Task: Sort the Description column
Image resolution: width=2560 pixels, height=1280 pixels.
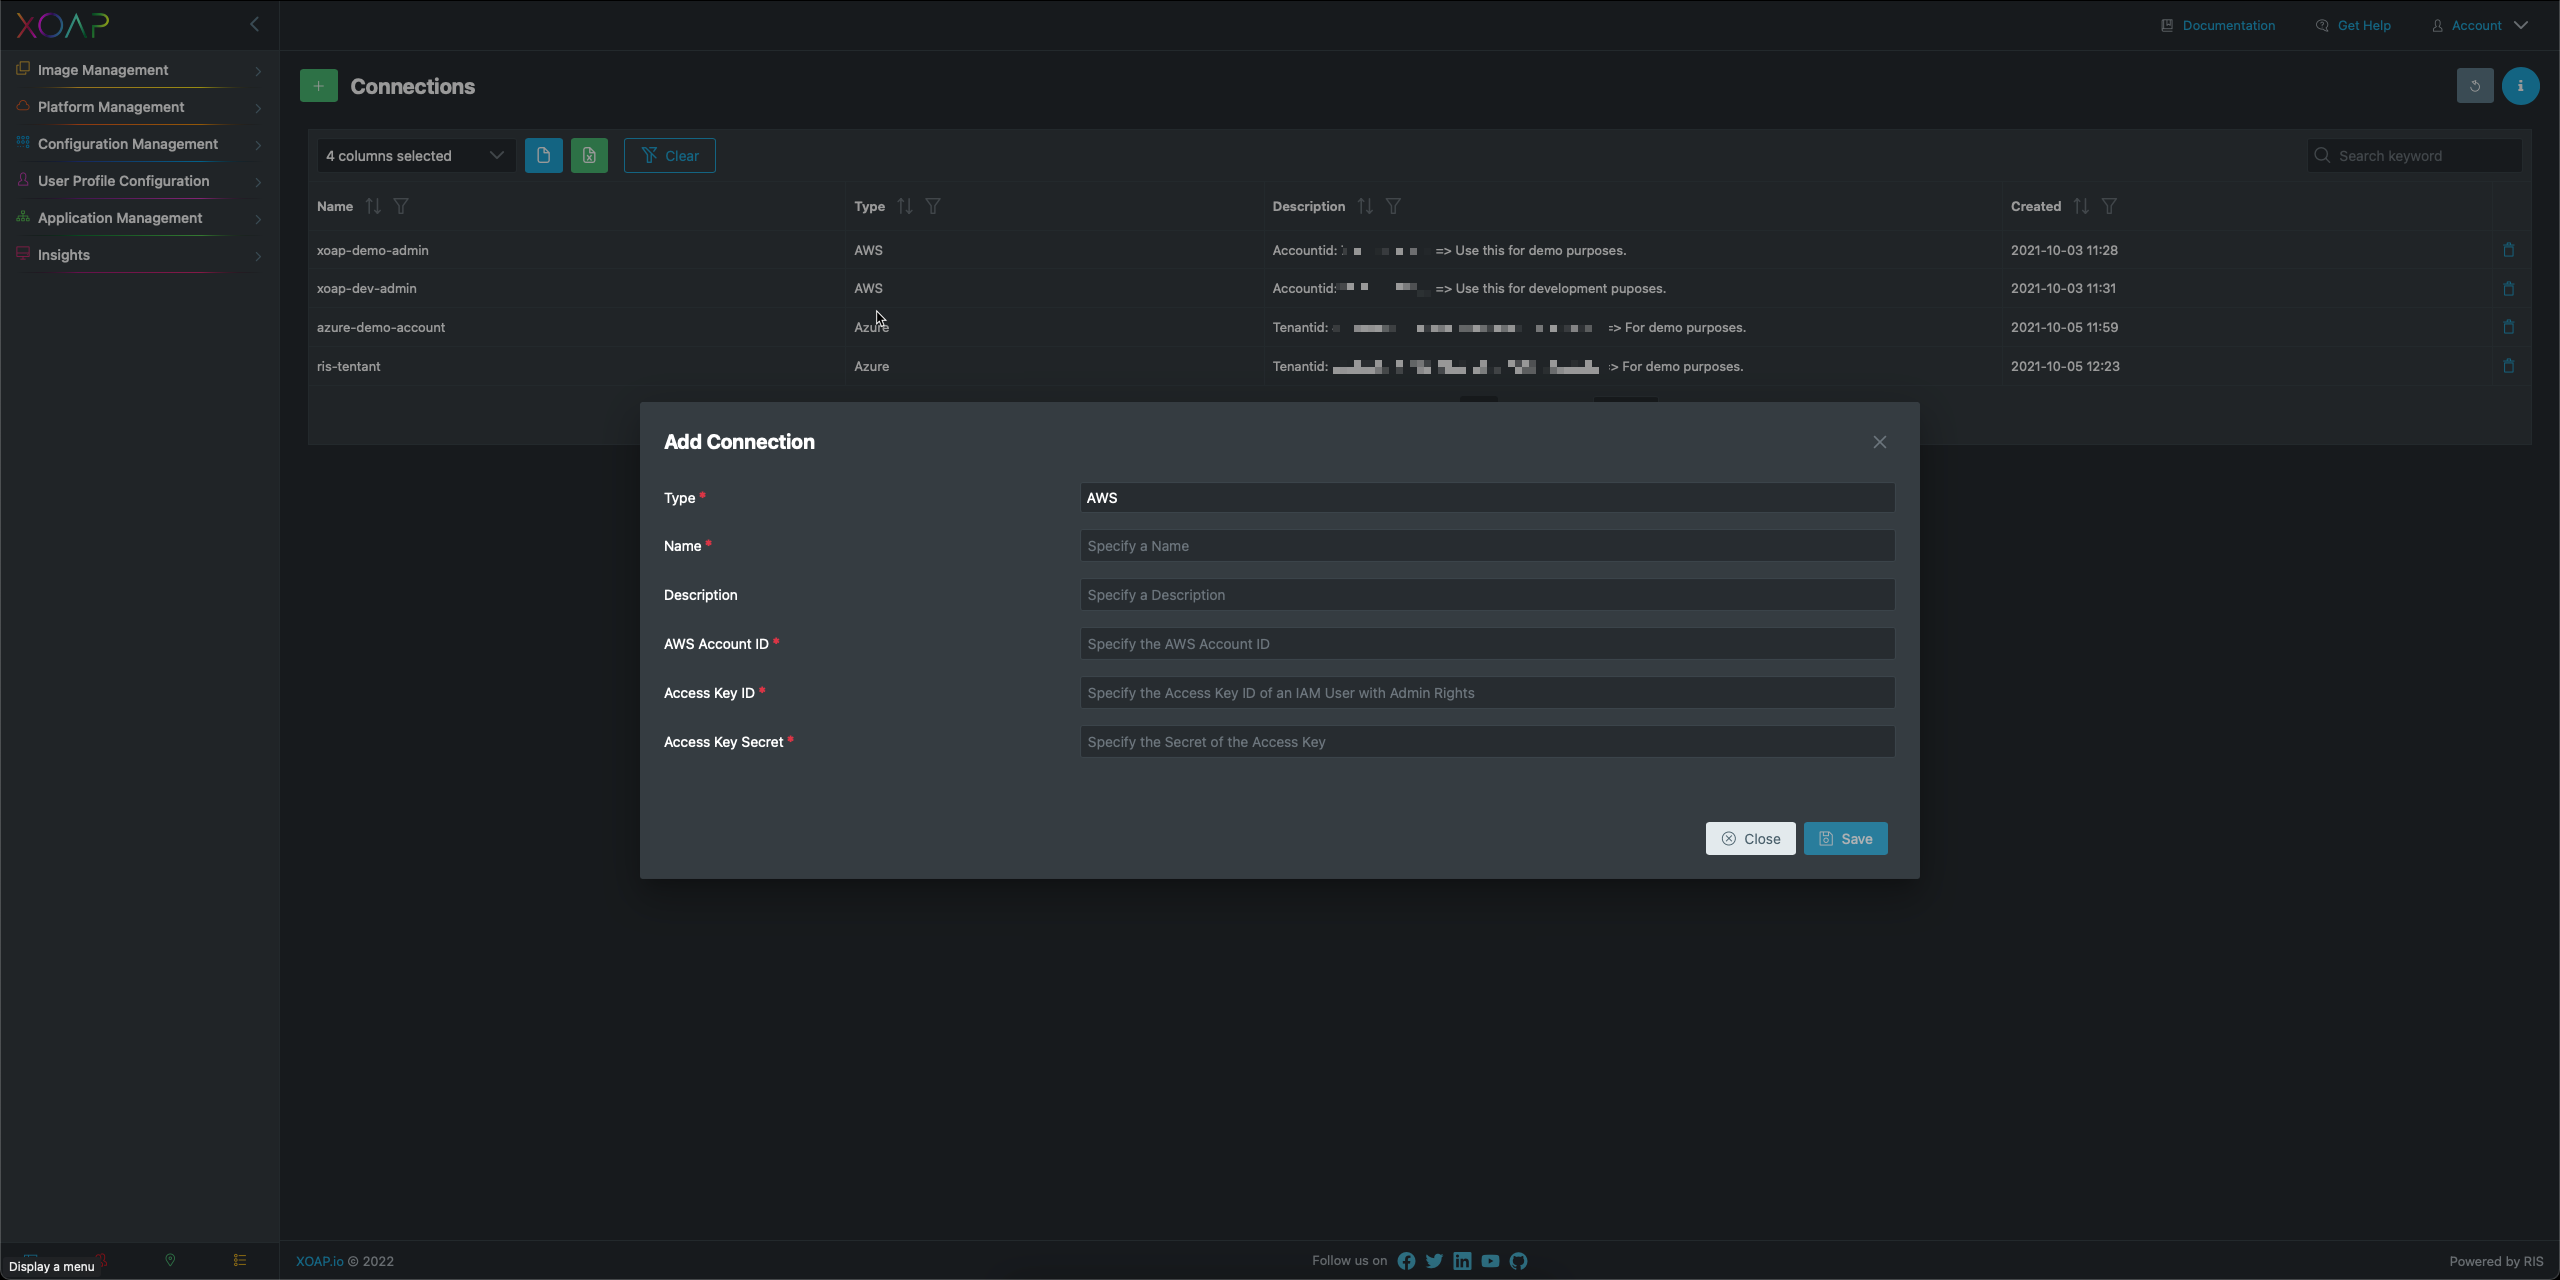Action: (1365, 206)
